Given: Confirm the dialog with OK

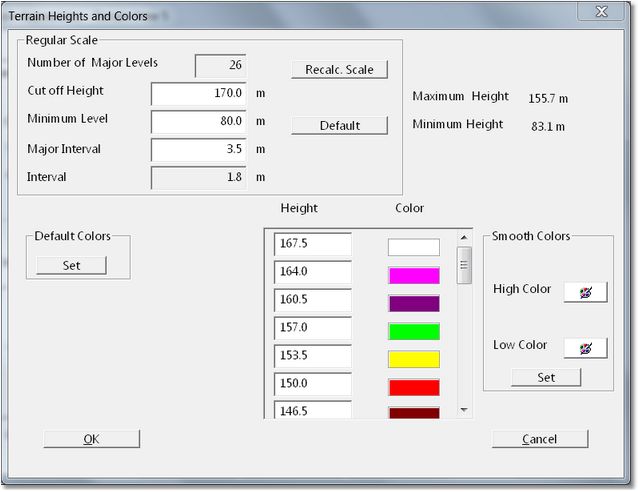Looking at the screenshot, I should point(92,439).
